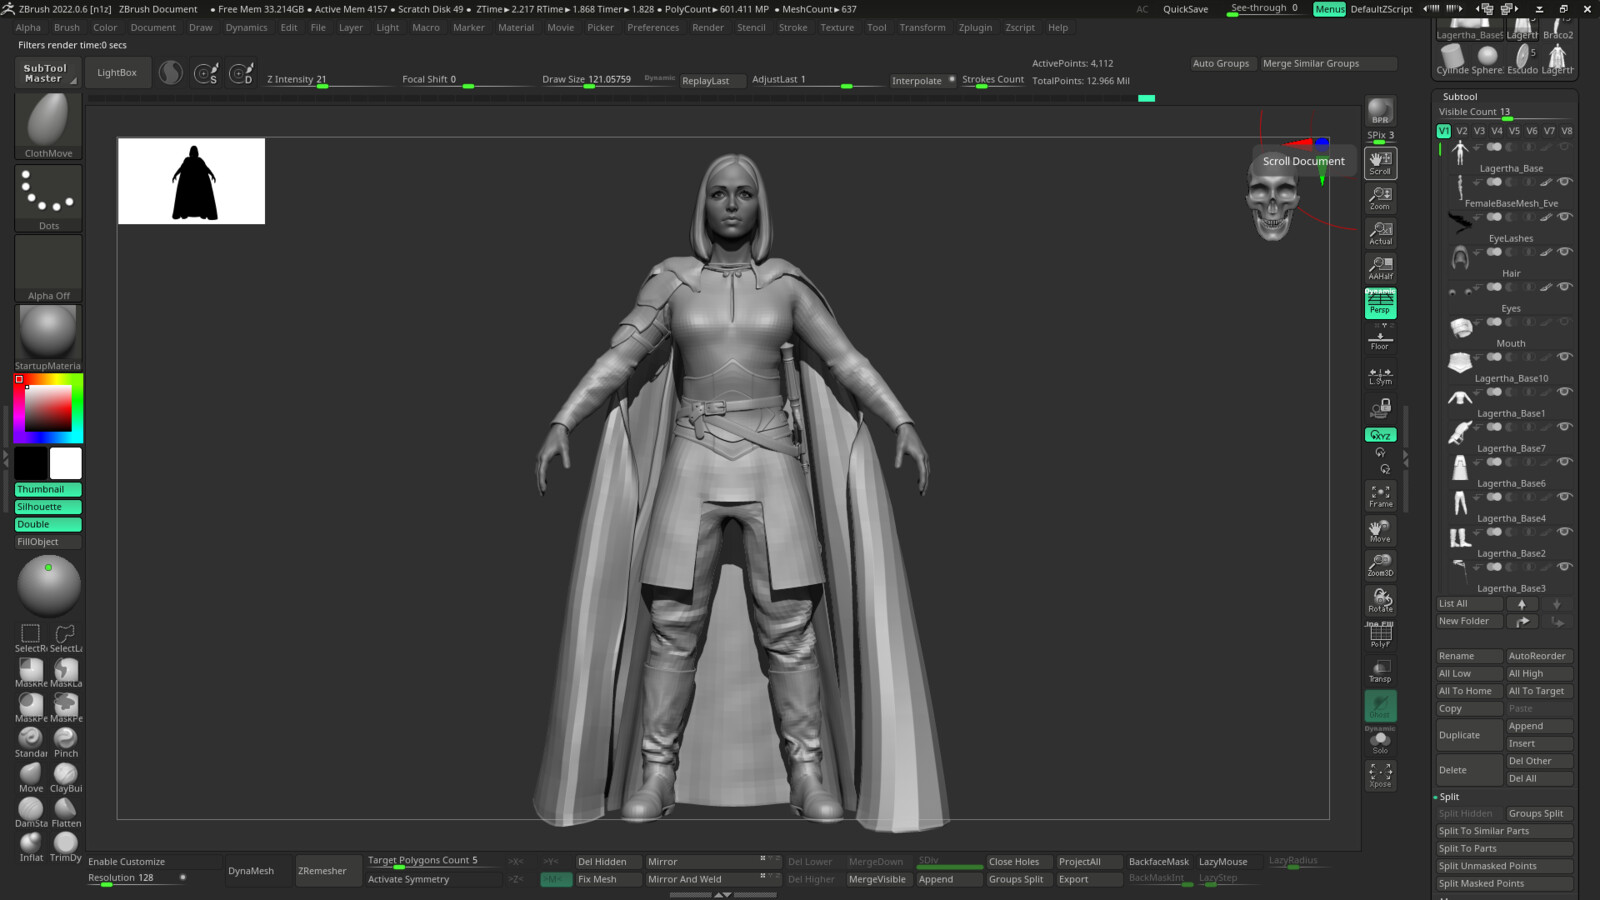This screenshot has height=900, width=1600.
Task: Select the SelectRect brush
Action: (x=31, y=638)
